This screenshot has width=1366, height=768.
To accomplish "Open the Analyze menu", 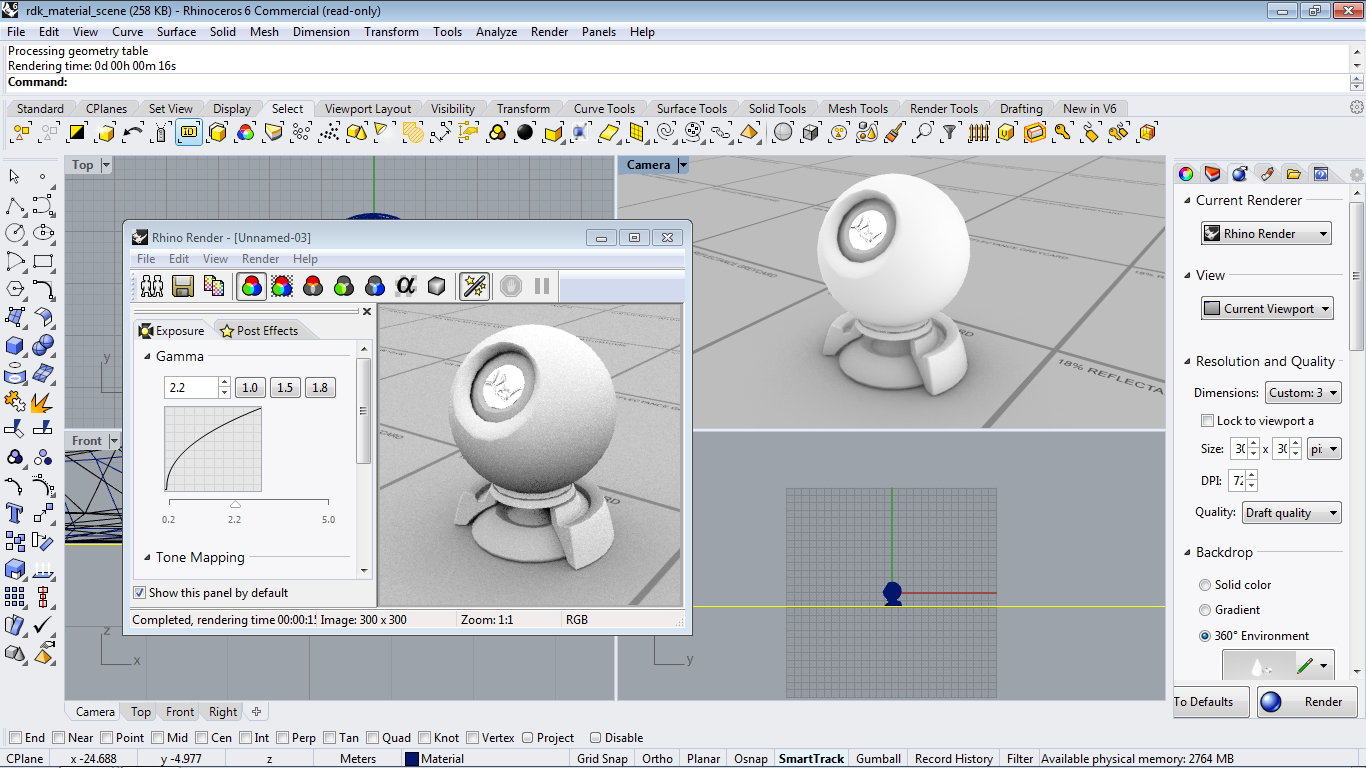I will [x=496, y=32].
